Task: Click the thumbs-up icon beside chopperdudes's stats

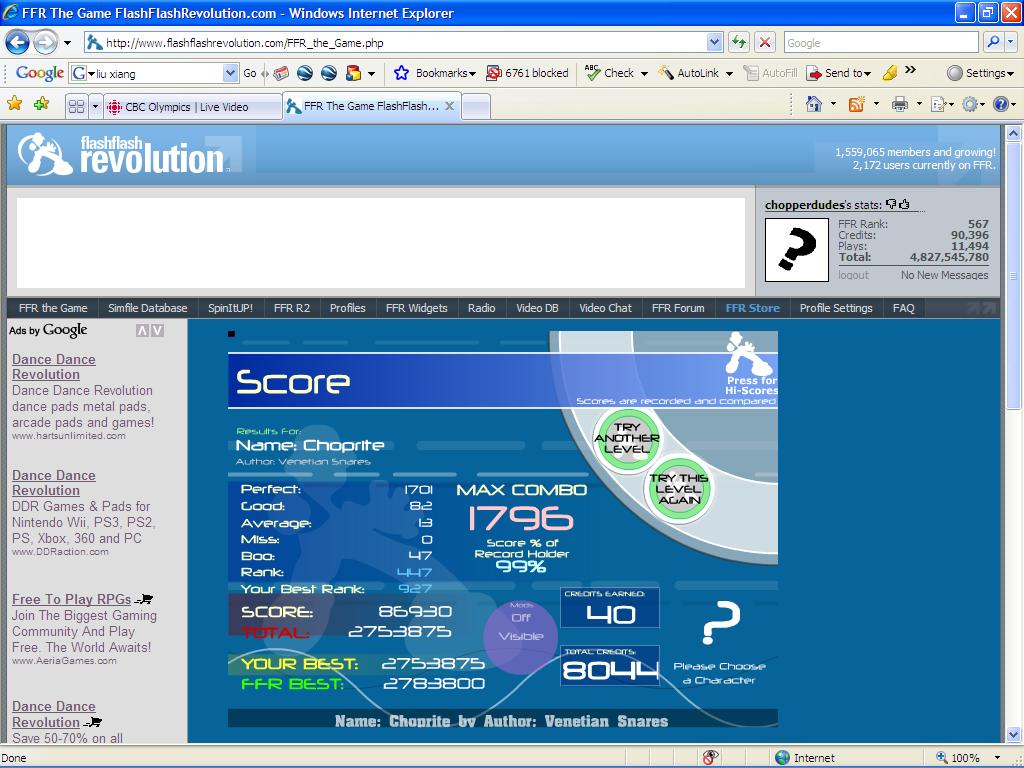Action: (x=904, y=204)
